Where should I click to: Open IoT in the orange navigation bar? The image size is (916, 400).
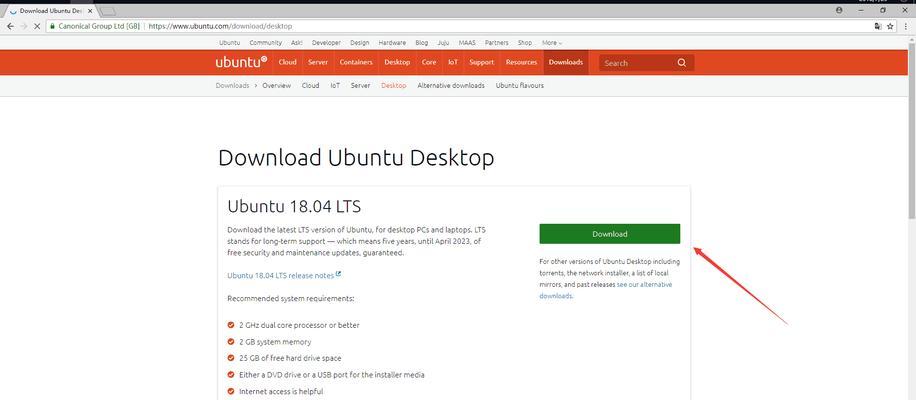(453, 62)
